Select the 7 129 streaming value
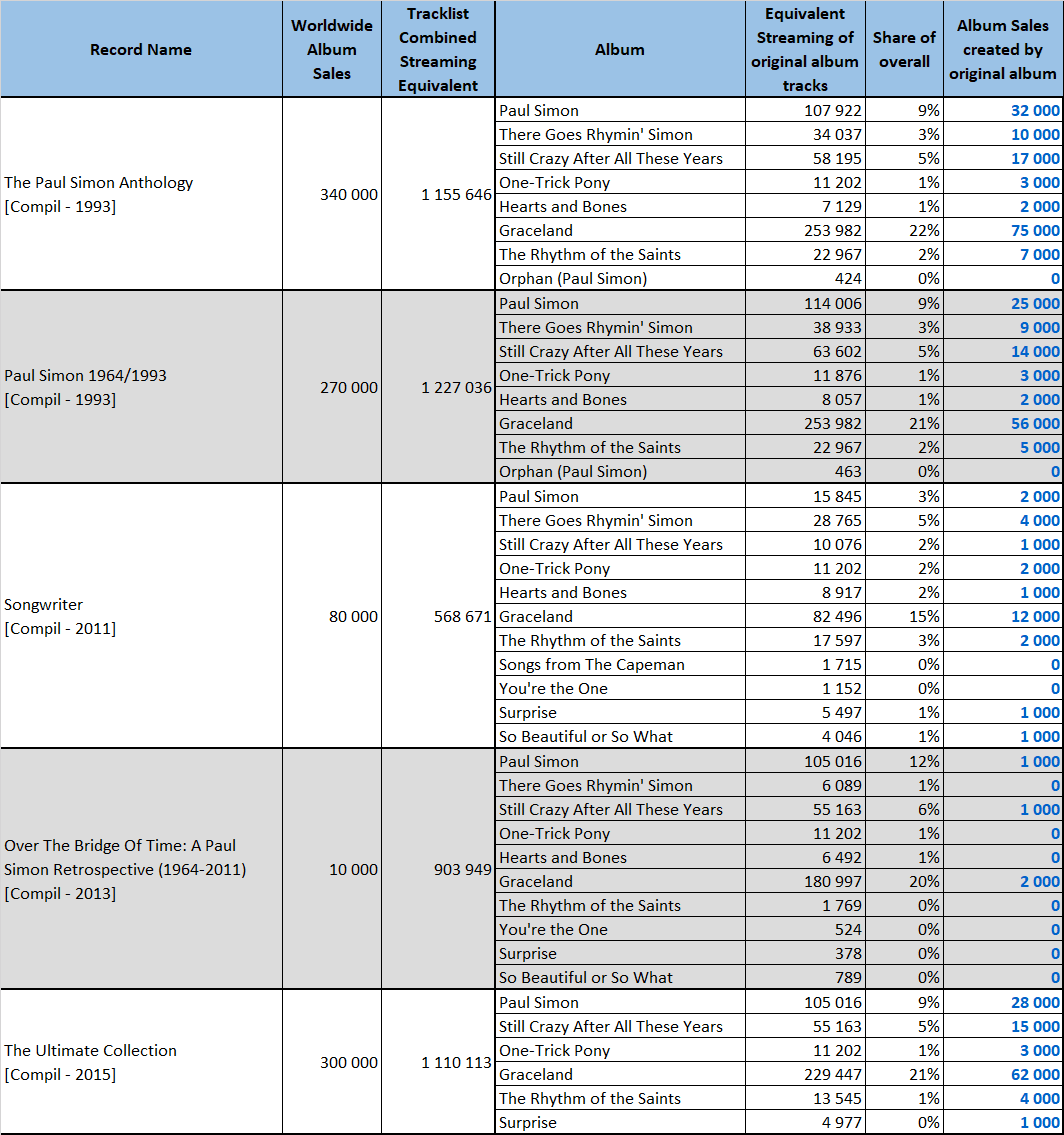This screenshot has height=1135, width=1064. [x=805, y=206]
